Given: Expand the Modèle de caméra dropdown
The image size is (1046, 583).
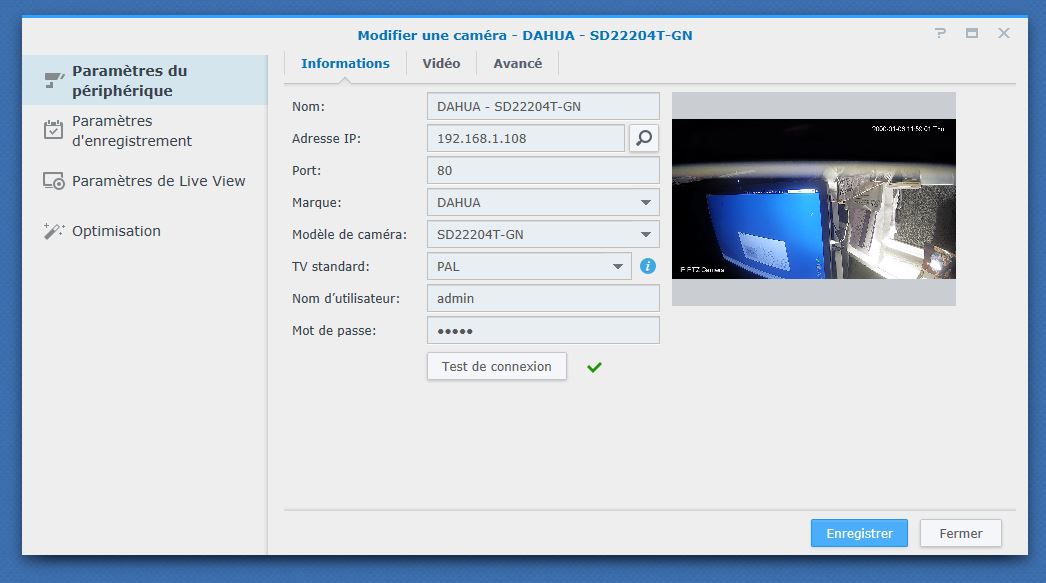Looking at the screenshot, I should click(x=644, y=235).
